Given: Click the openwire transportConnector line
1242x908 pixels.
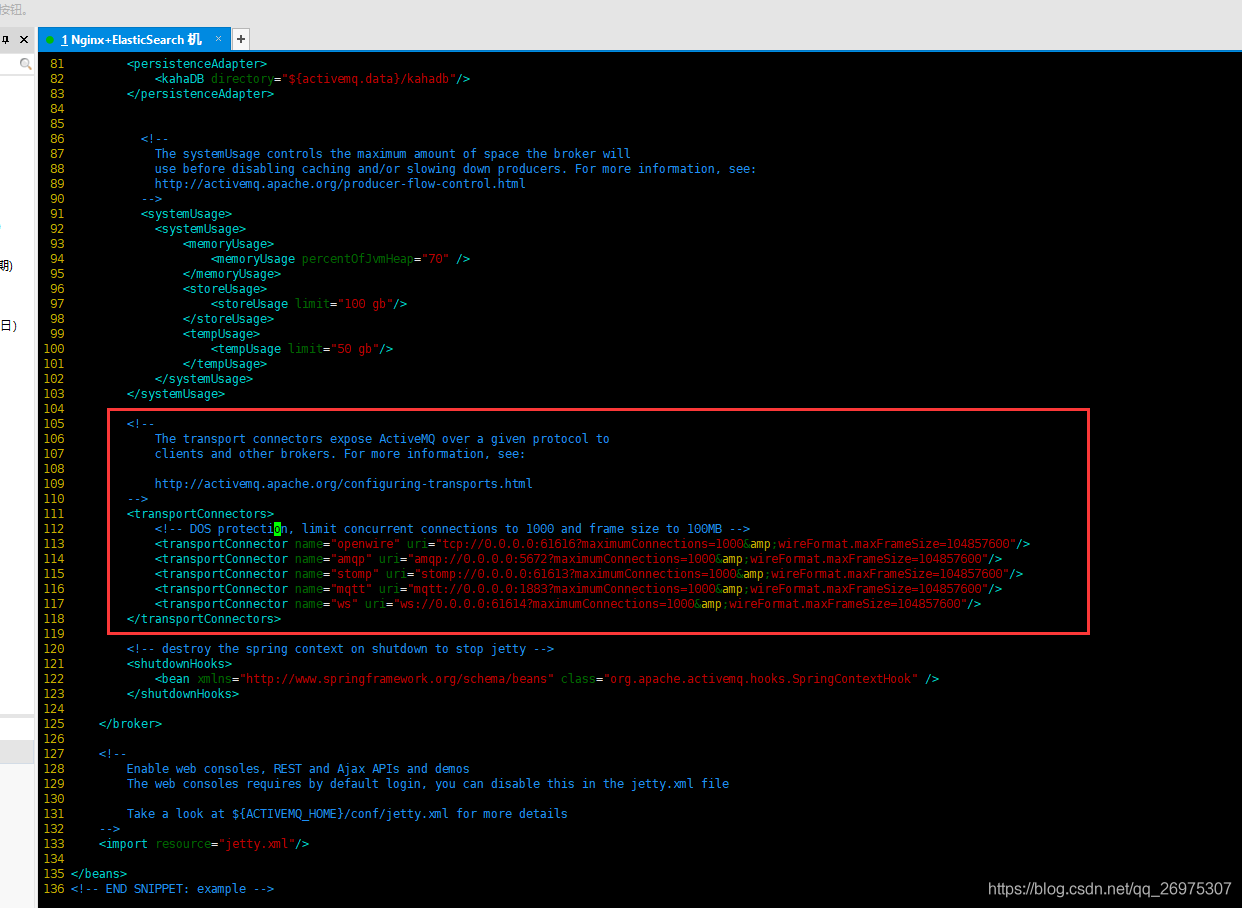Looking at the screenshot, I should pos(592,544).
